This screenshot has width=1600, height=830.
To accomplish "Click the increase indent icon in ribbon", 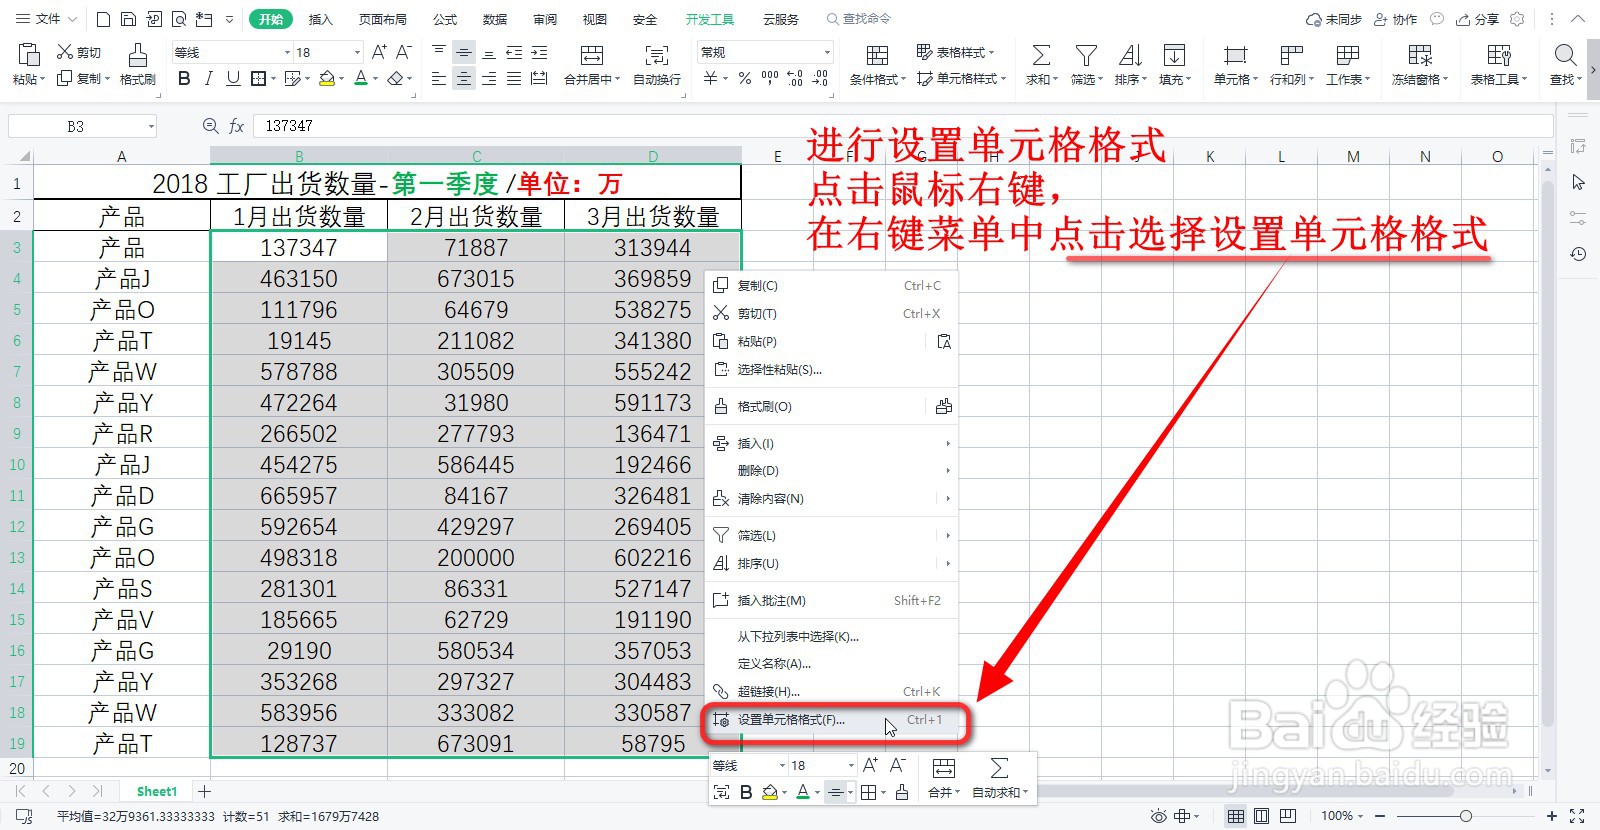I will click(x=539, y=52).
